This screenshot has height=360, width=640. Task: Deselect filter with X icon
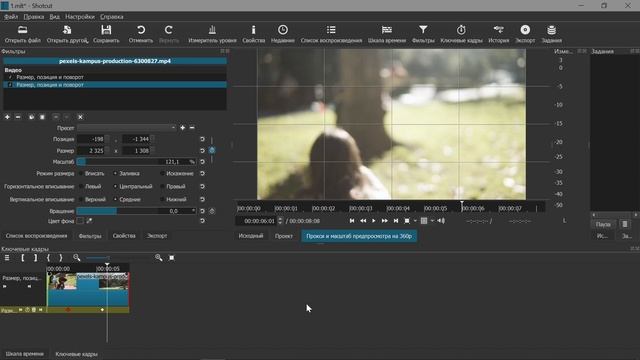click(x=80, y=117)
